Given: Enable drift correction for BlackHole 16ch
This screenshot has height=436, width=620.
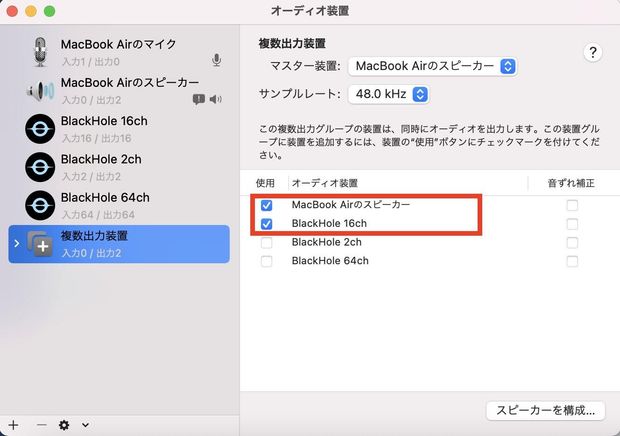Looking at the screenshot, I should pos(572,224).
